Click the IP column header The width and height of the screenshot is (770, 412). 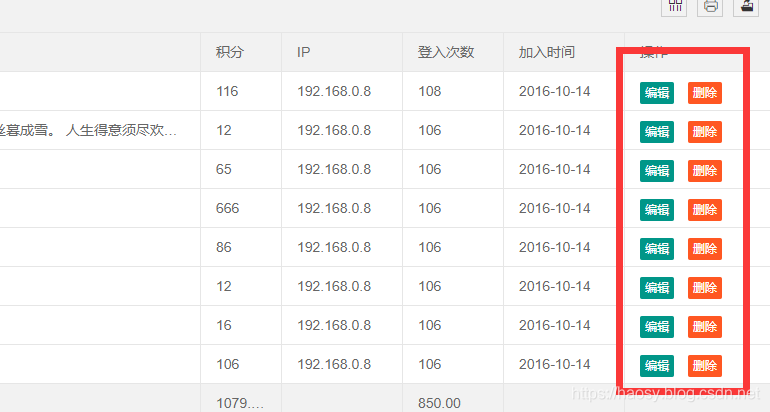[x=342, y=53]
